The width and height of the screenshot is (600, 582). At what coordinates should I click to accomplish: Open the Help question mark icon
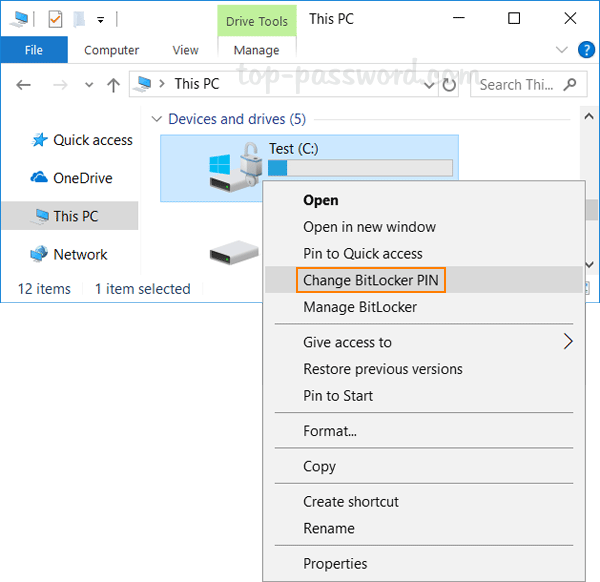[x=581, y=50]
